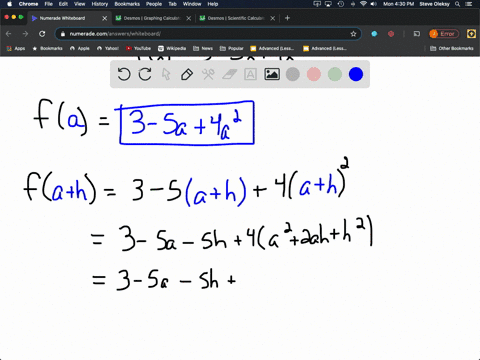Open a new browser tab

[287, 18]
